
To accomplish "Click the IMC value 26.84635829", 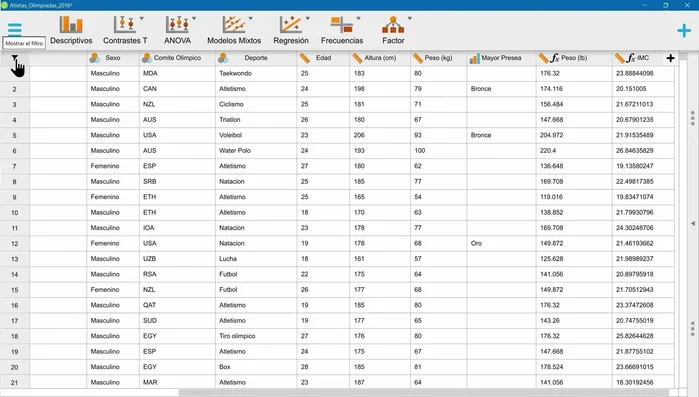I will 643,151.
